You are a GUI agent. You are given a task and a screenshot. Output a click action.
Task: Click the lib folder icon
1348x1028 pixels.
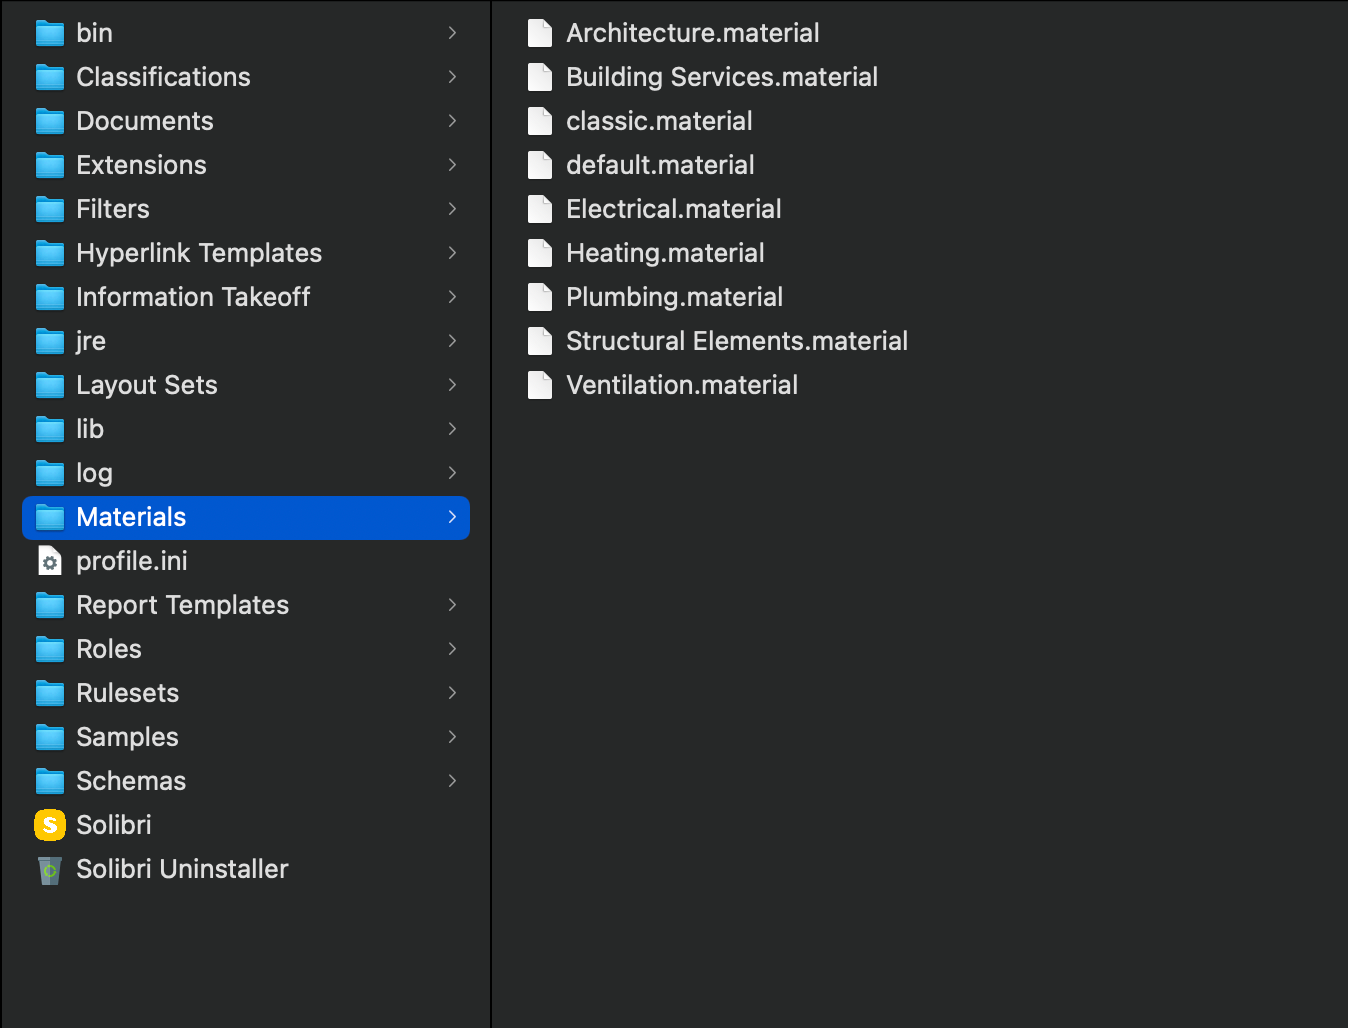(x=50, y=430)
